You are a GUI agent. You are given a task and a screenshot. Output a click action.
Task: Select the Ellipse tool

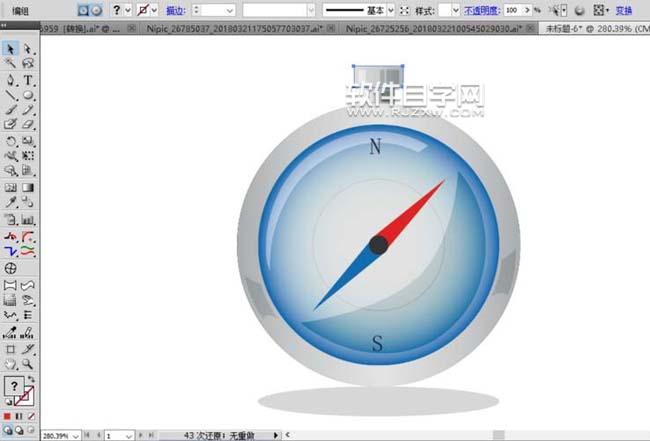[x=28, y=95]
